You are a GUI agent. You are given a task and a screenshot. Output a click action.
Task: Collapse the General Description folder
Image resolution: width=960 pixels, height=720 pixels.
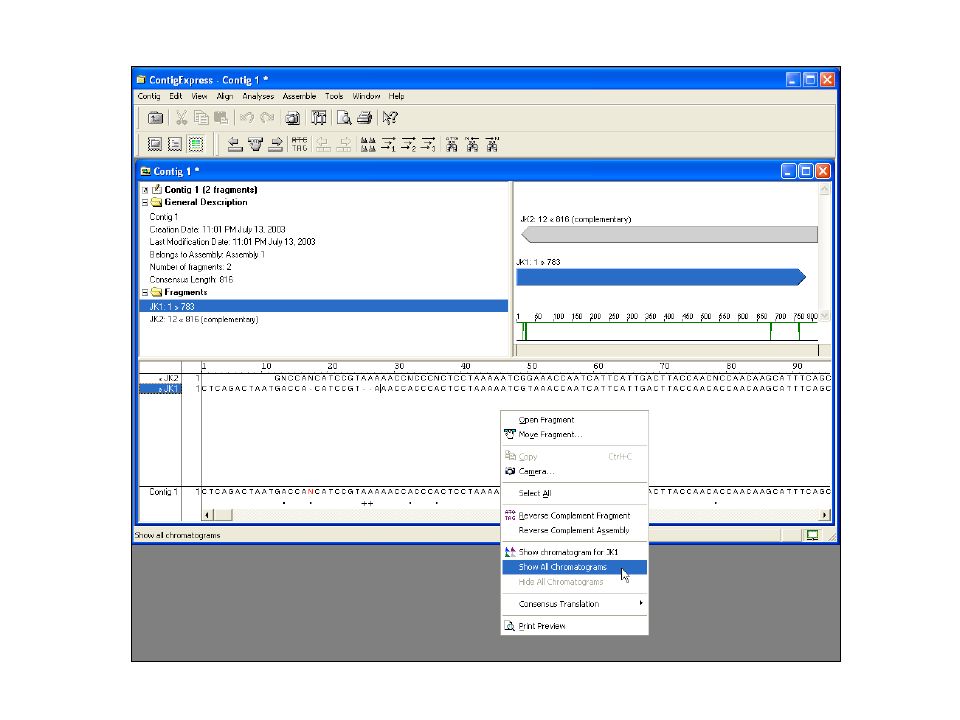pos(145,203)
